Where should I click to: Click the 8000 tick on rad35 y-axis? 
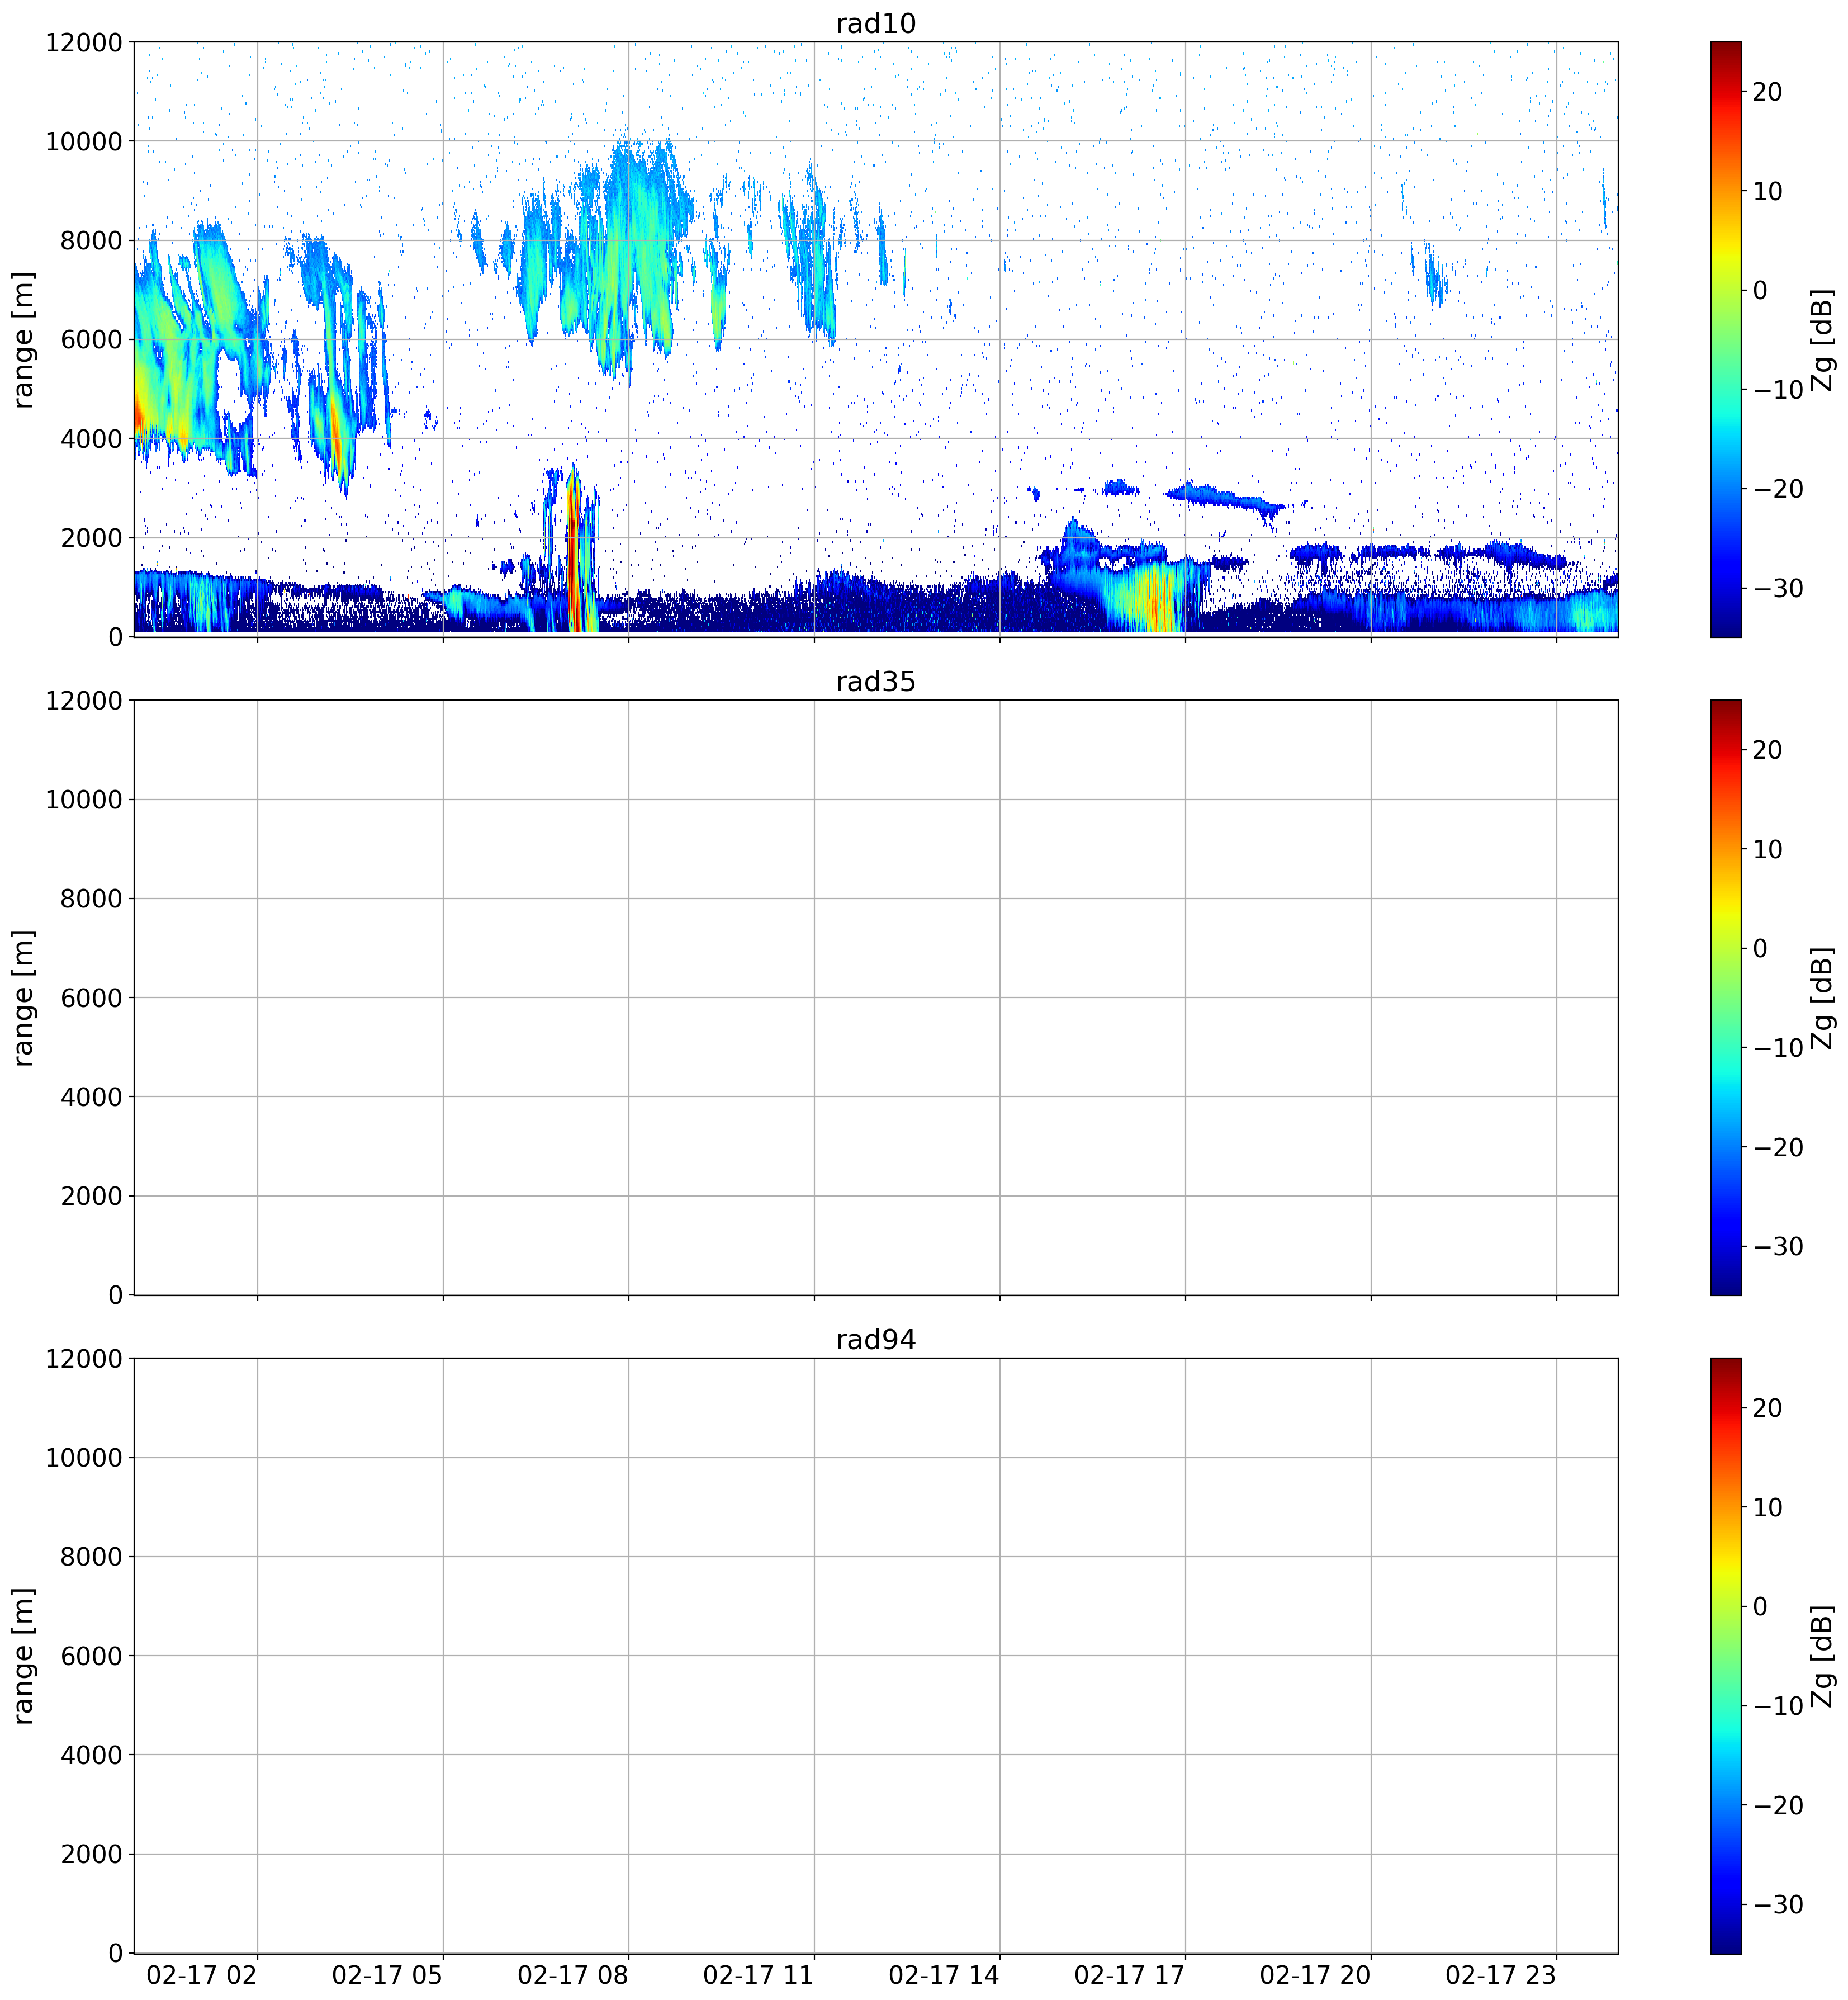(x=91, y=898)
